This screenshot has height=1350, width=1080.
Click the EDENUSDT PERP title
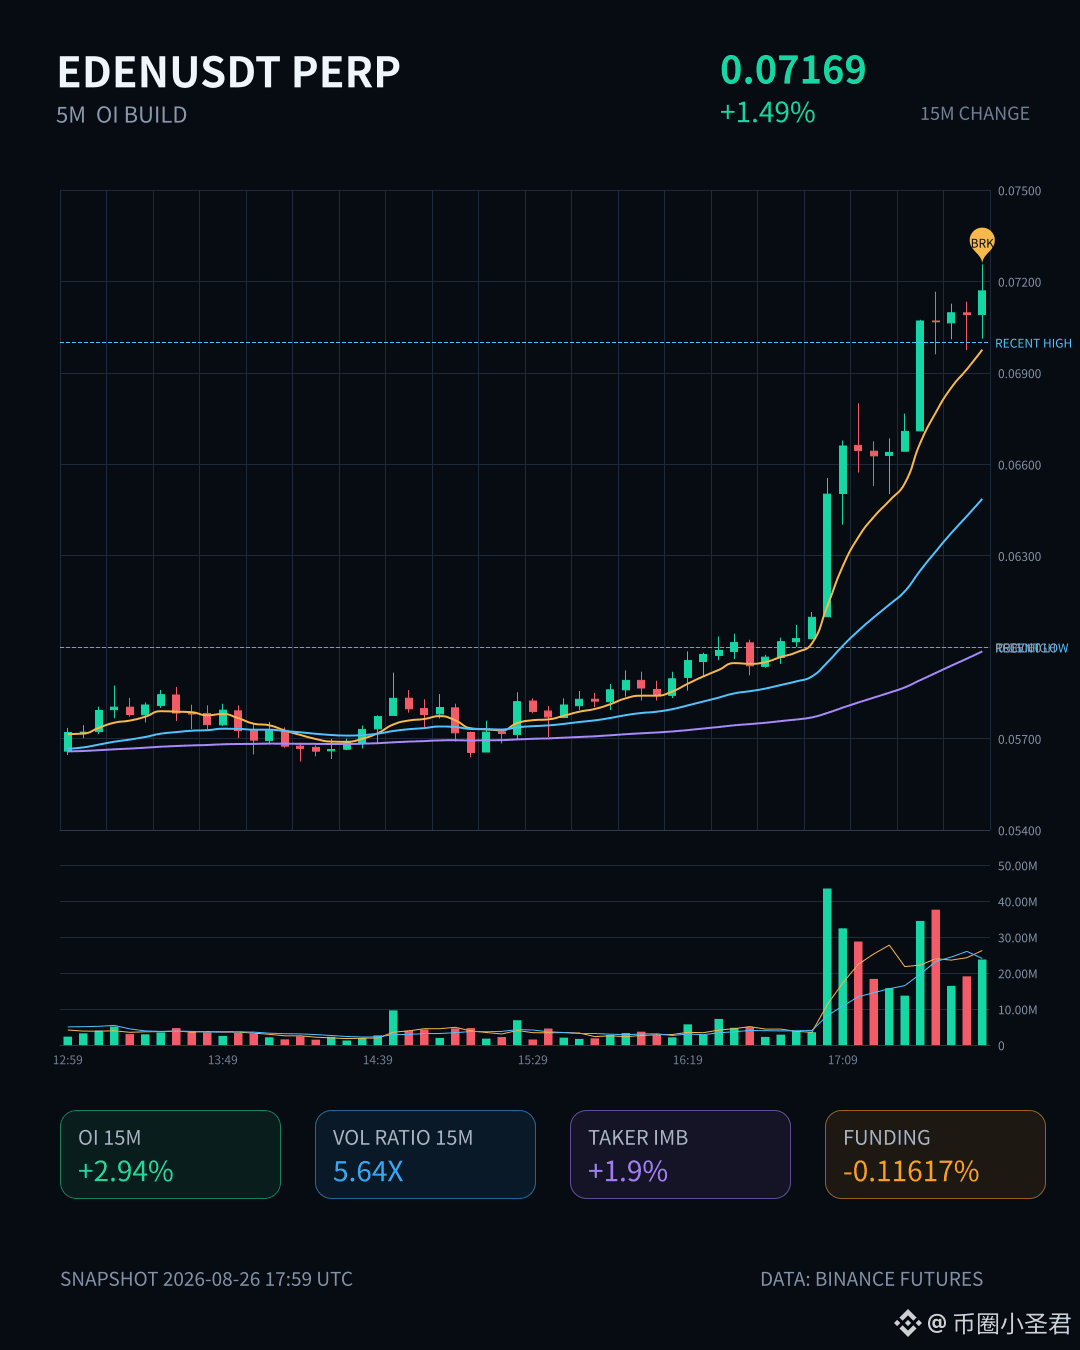[x=229, y=72]
